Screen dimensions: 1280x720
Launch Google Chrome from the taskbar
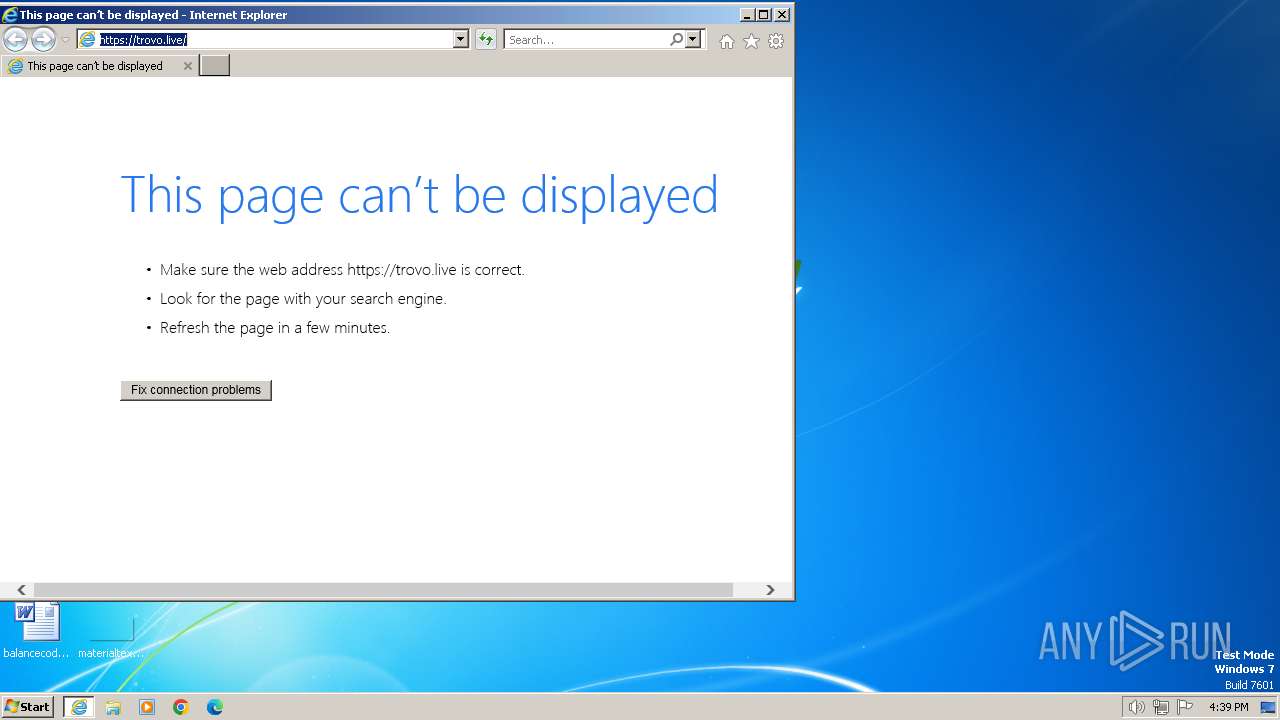tap(181, 707)
